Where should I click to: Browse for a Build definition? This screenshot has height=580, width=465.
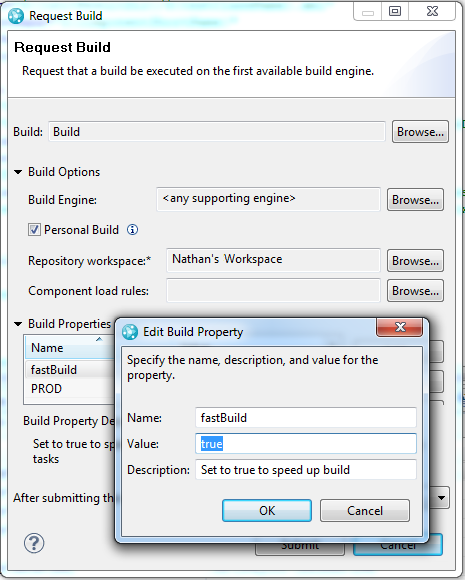tap(420, 132)
